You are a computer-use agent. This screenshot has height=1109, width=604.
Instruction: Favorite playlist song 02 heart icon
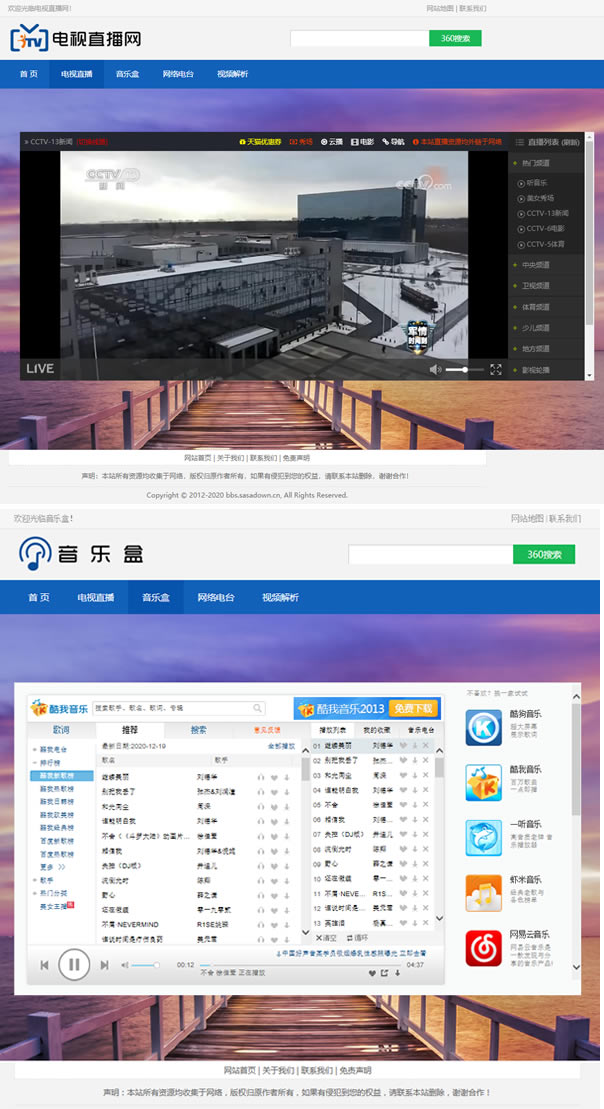[x=403, y=760]
